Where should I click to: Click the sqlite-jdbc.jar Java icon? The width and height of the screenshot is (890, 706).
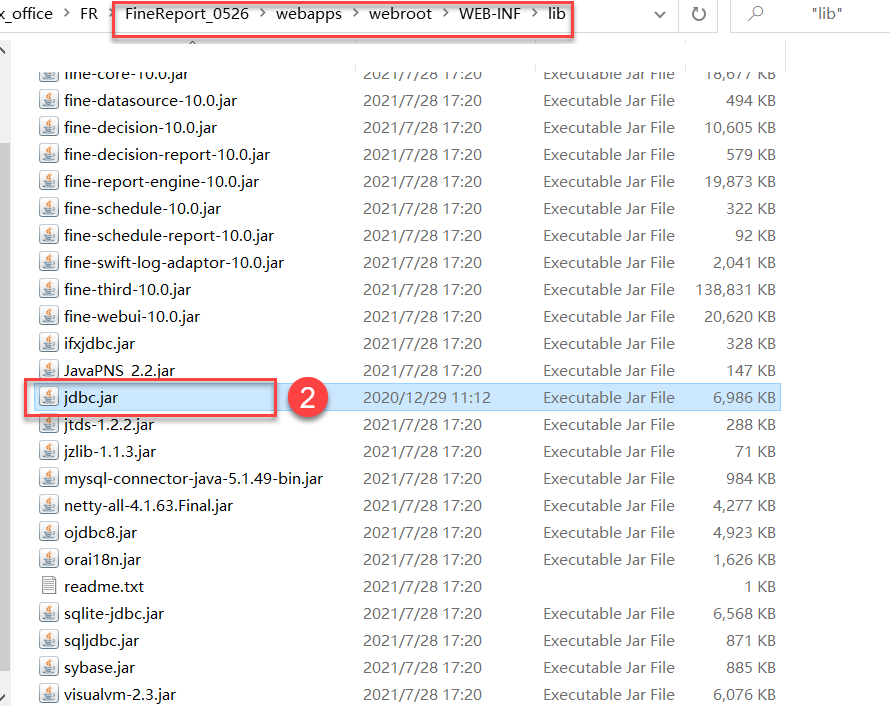pos(49,613)
